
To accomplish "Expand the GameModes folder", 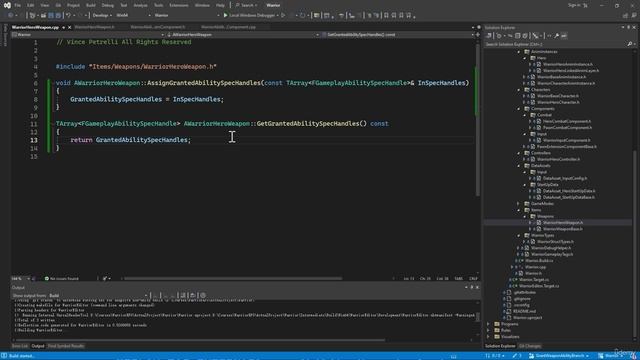I will pos(519,204).
